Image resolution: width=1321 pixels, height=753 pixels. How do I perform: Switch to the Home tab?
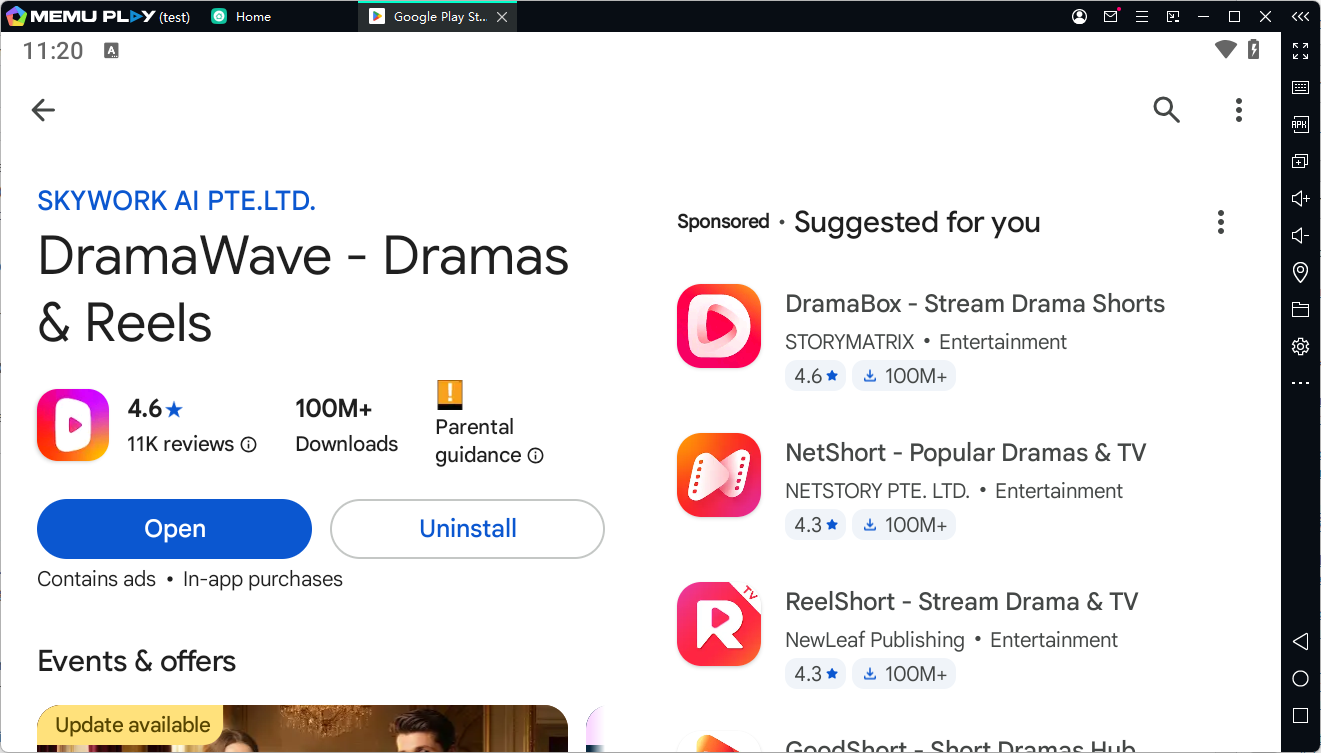point(253,16)
